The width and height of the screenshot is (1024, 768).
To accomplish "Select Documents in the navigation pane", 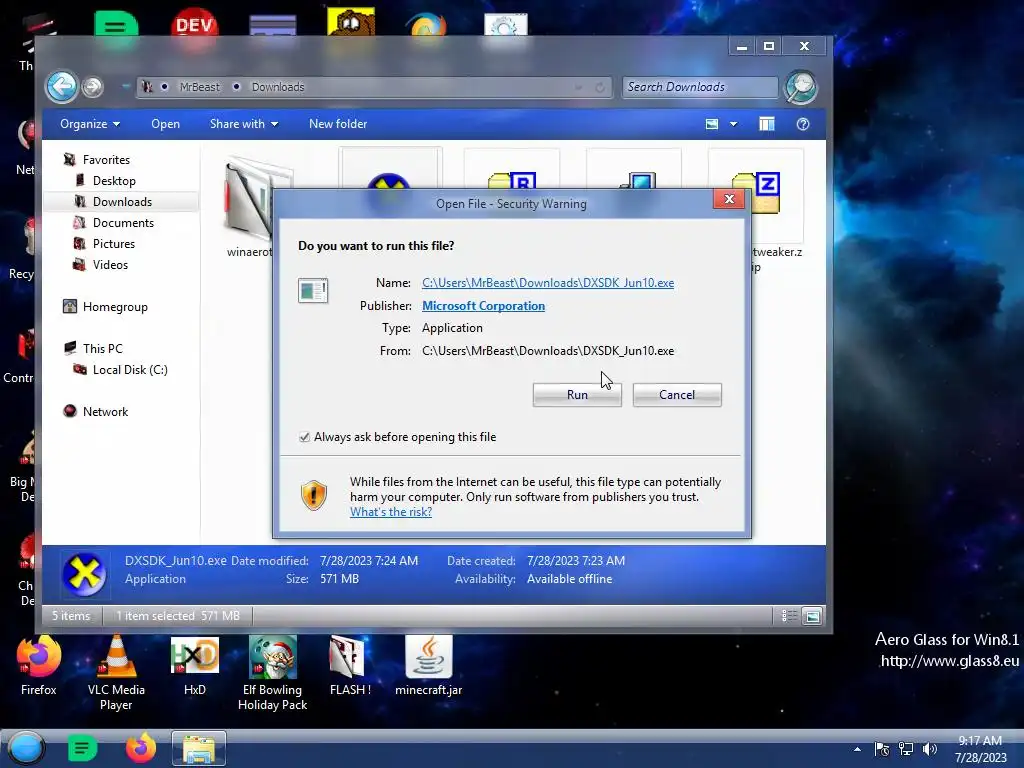I will (123, 223).
